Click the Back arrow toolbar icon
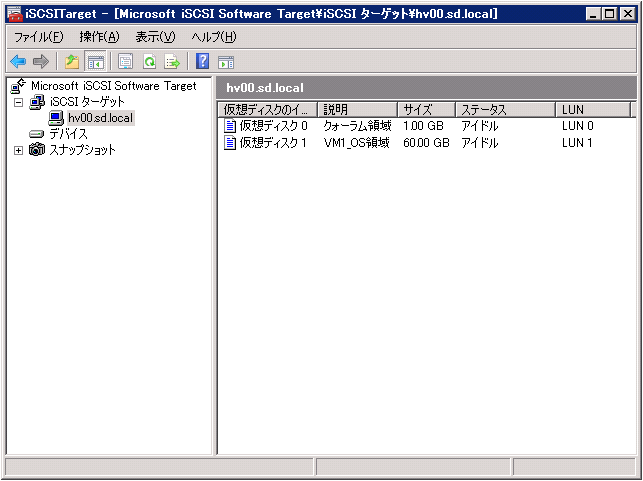The width and height of the screenshot is (643, 481). pos(18,62)
